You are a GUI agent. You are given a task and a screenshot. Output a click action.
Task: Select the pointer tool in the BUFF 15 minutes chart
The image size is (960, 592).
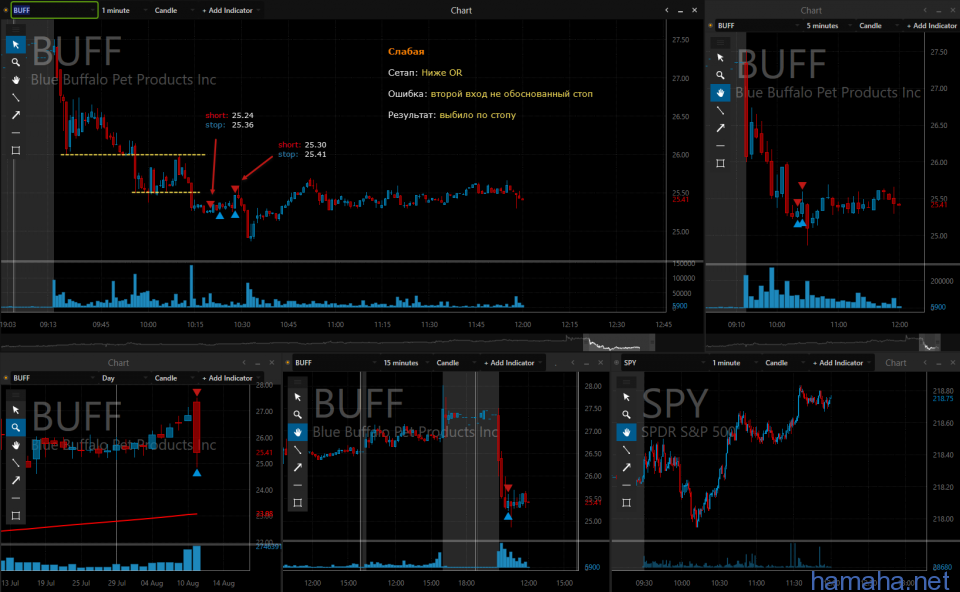[x=298, y=397]
